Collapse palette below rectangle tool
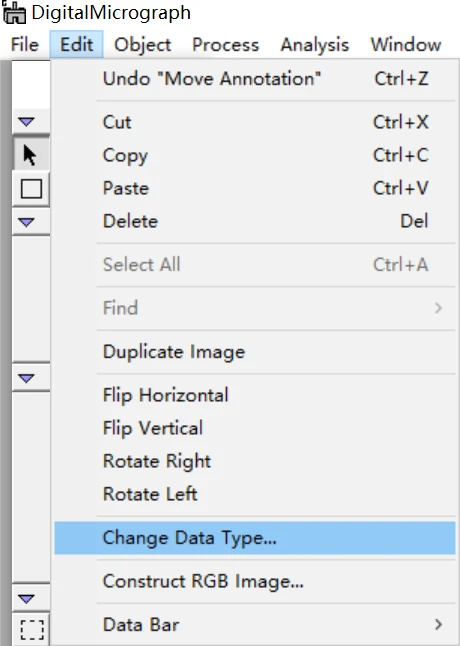 tap(27, 222)
